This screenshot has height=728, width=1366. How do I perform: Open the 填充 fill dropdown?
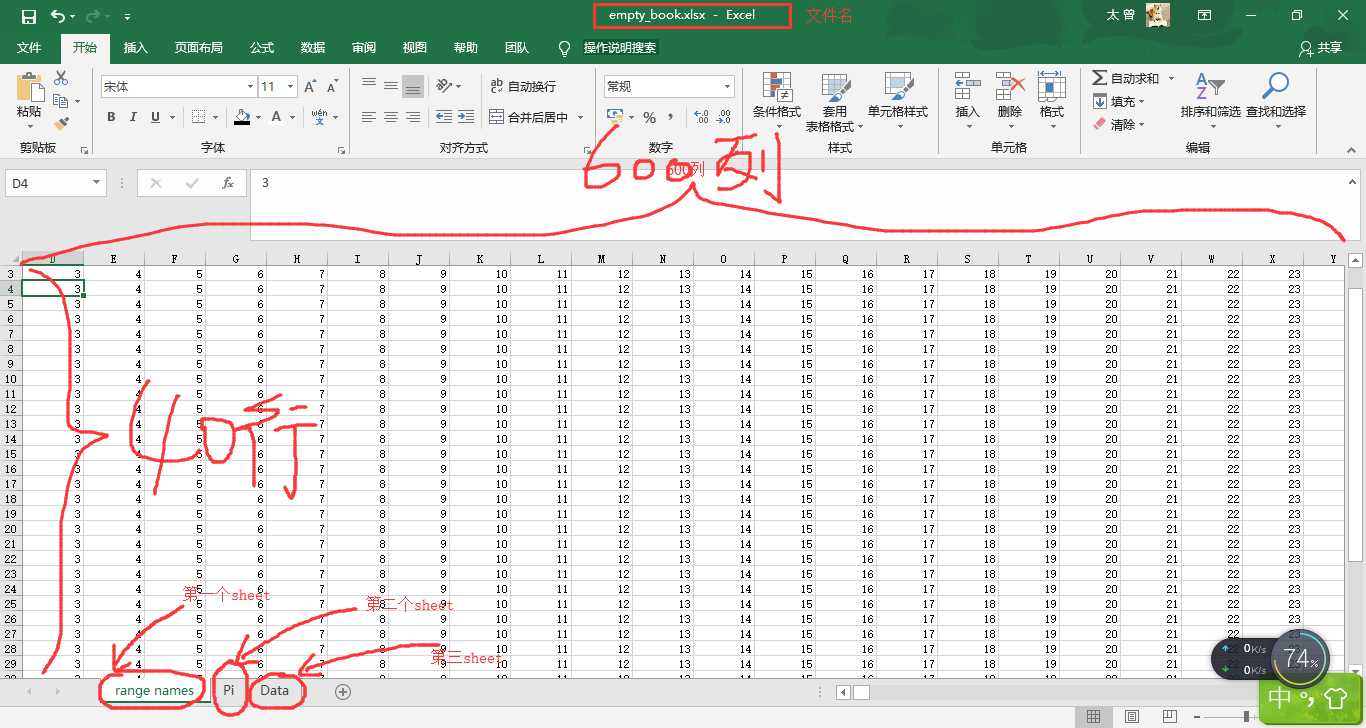pyautogui.click(x=1118, y=101)
